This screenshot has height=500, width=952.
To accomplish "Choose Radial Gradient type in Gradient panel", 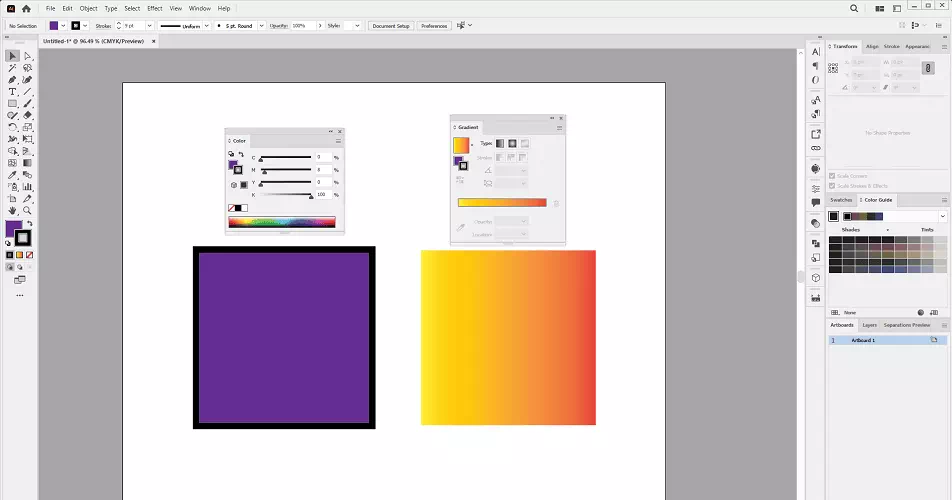I will (x=512, y=143).
